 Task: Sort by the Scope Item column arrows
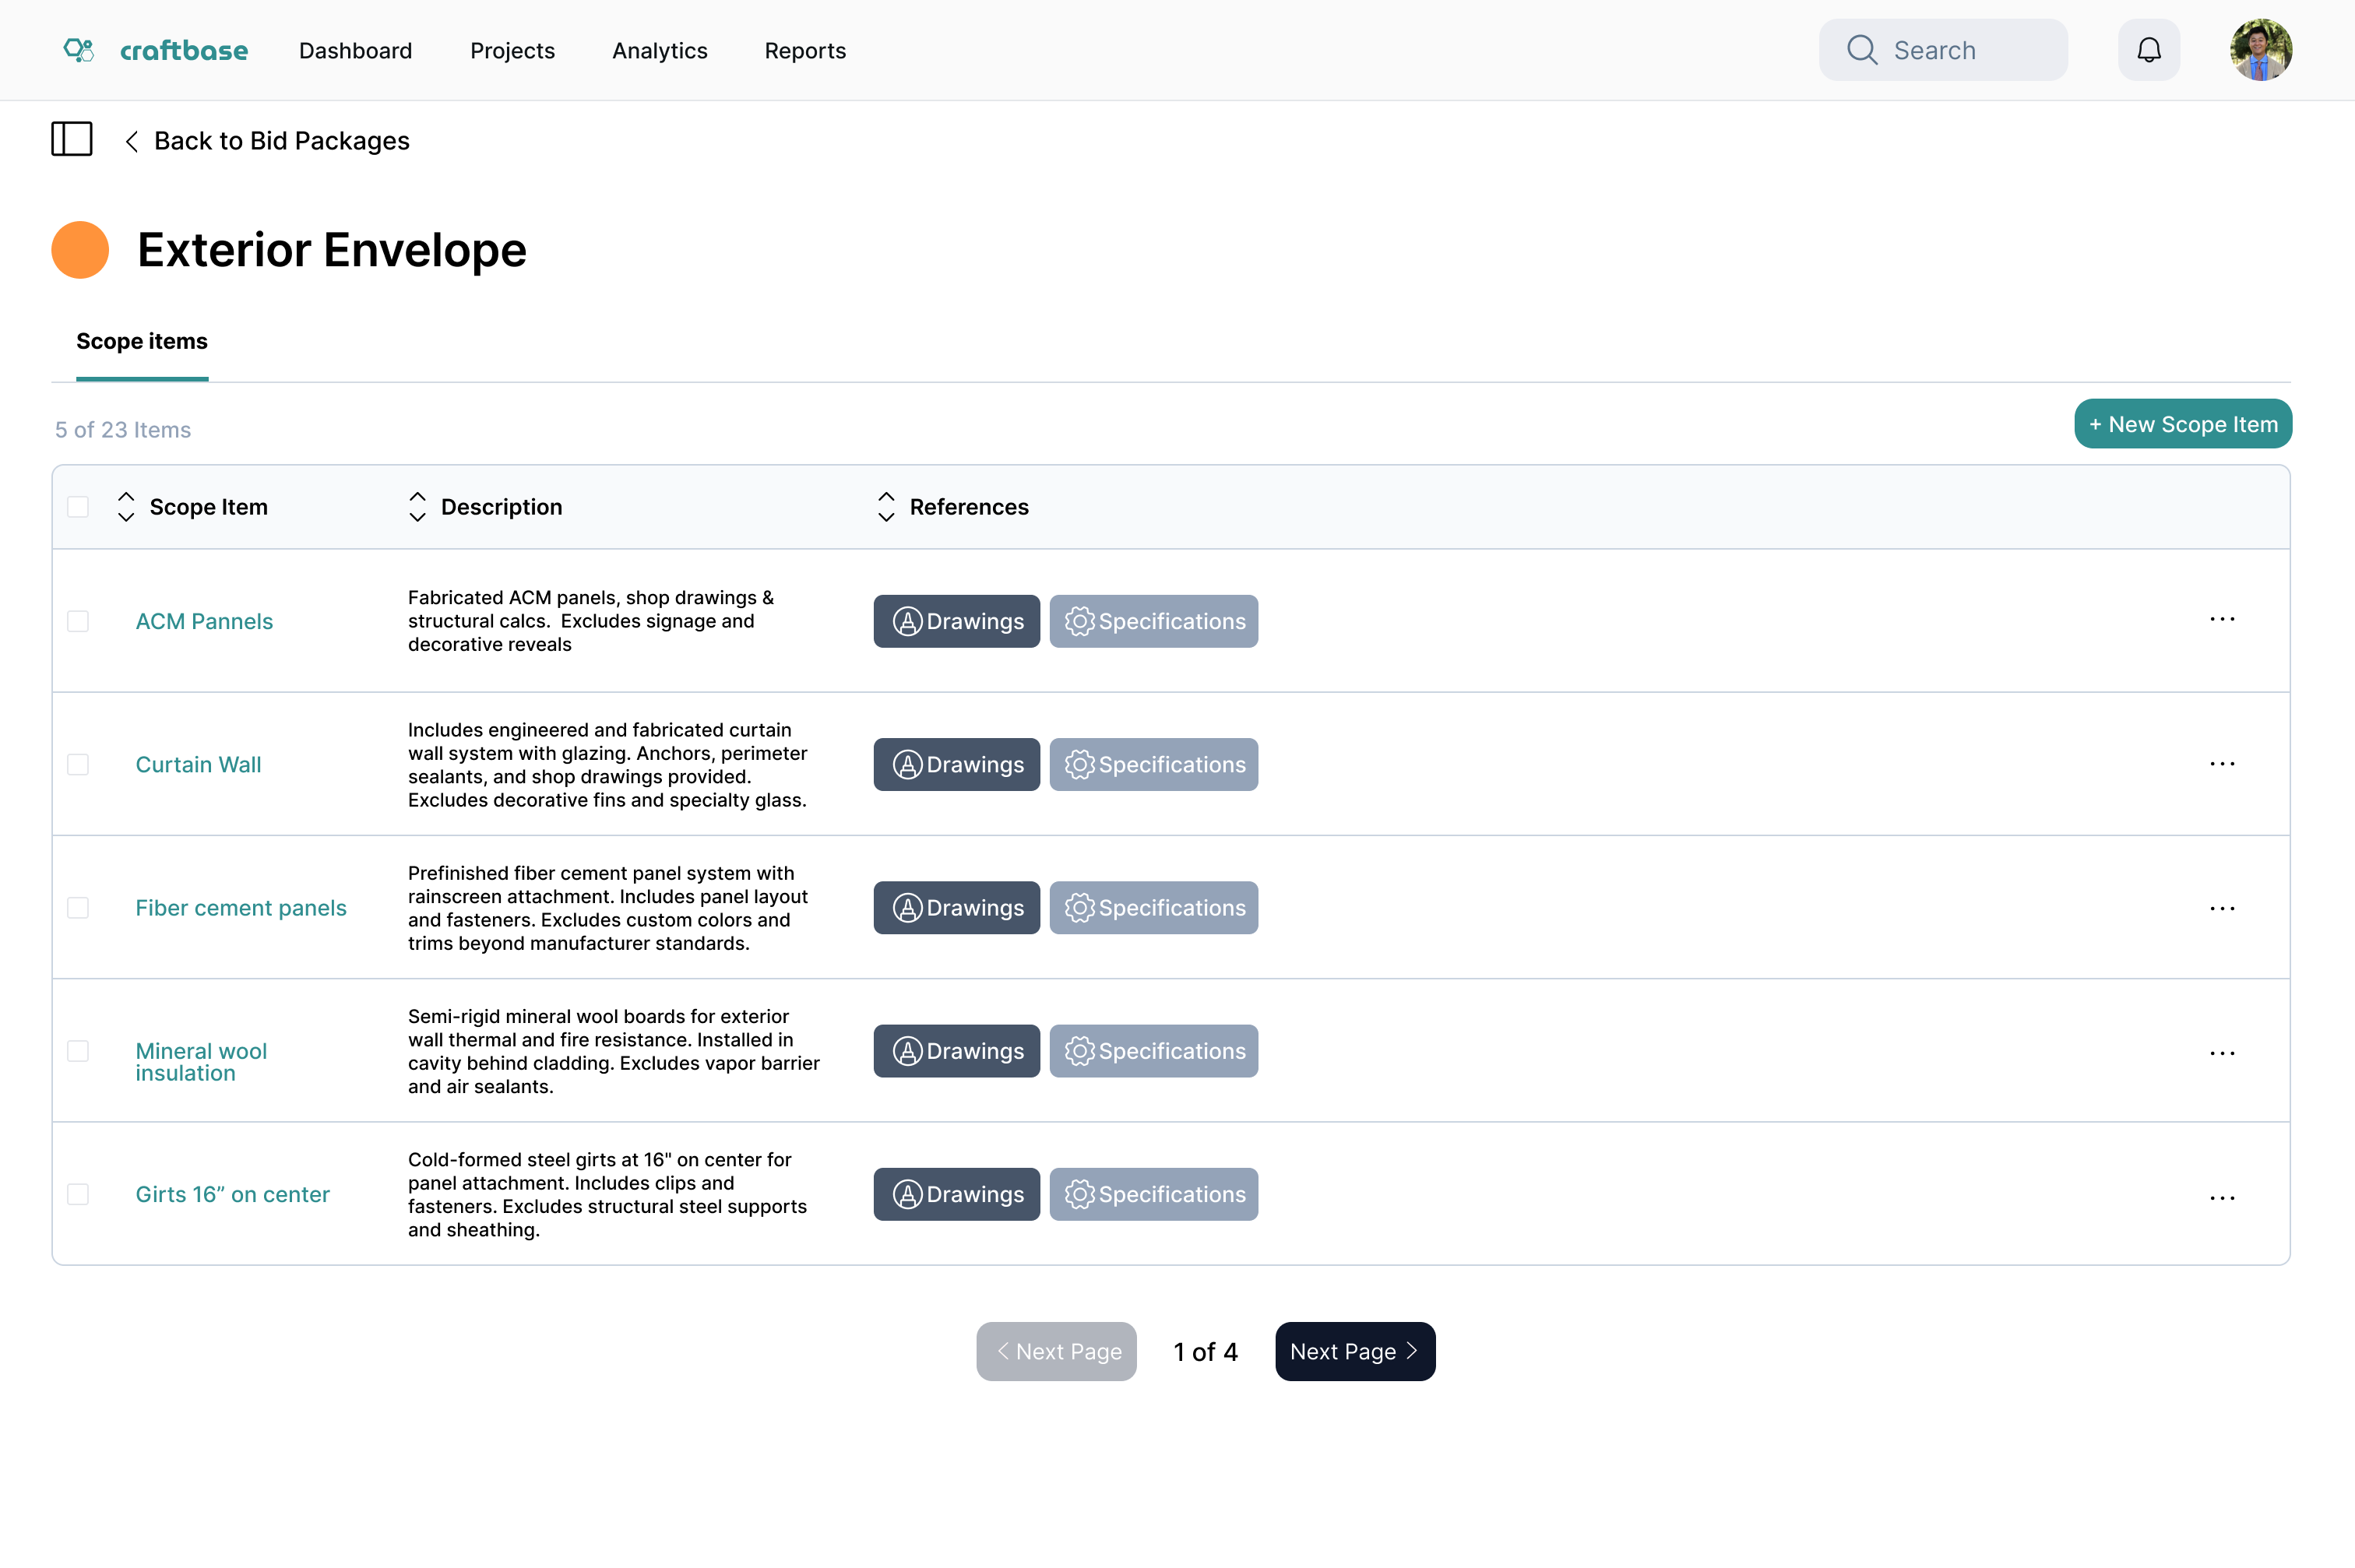point(126,507)
